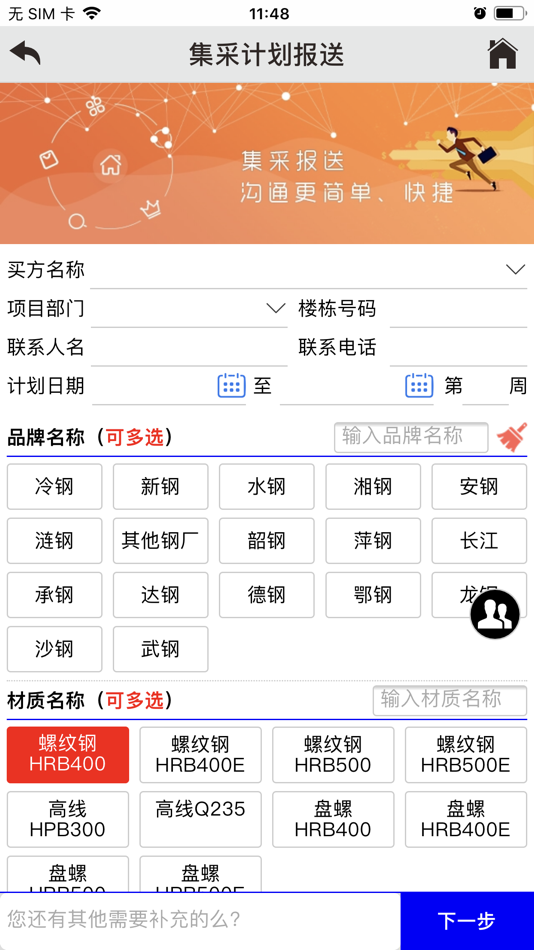Open the floating contacts icon
Viewport: 534px width, 950px height.
(x=495, y=614)
